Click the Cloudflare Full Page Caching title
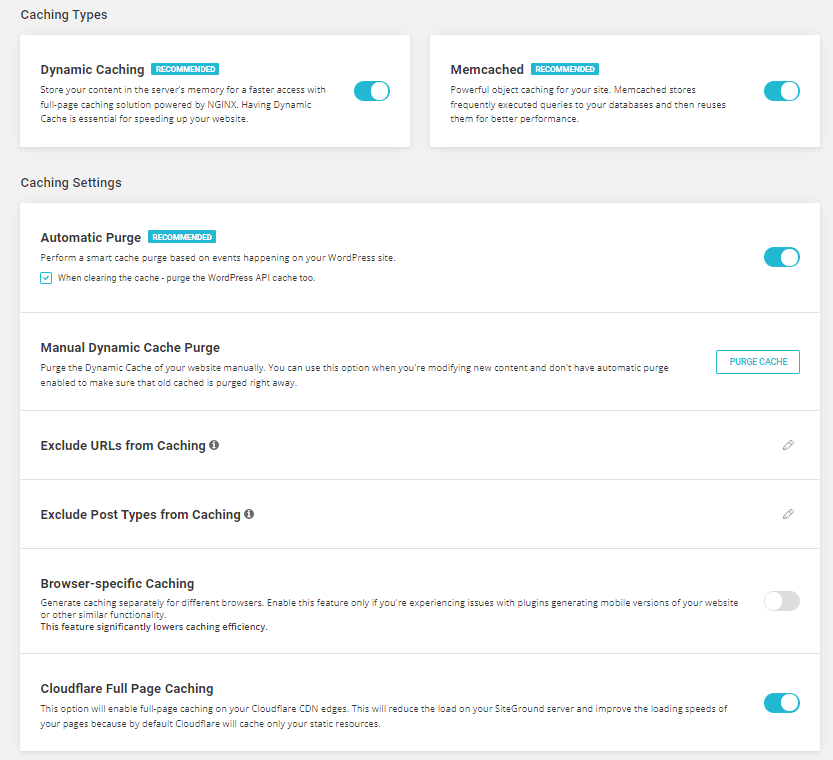 point(127,688)
